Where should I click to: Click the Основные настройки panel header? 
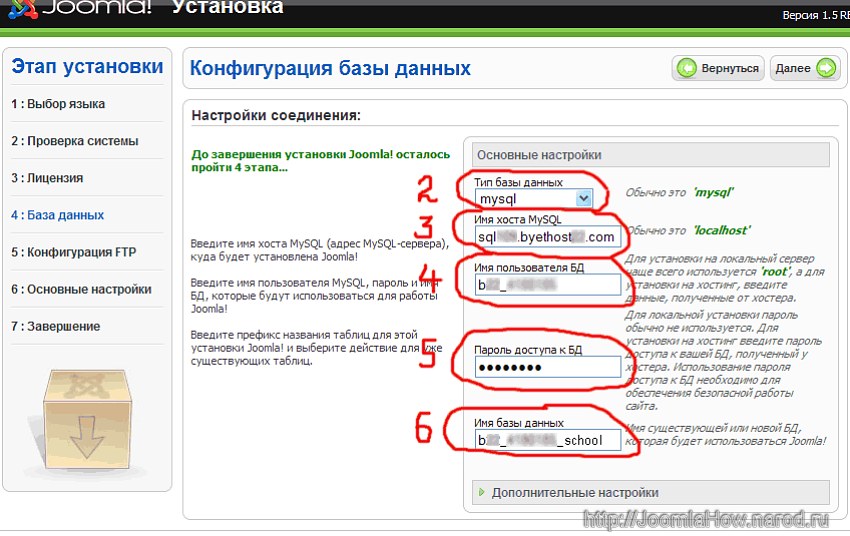651,155
